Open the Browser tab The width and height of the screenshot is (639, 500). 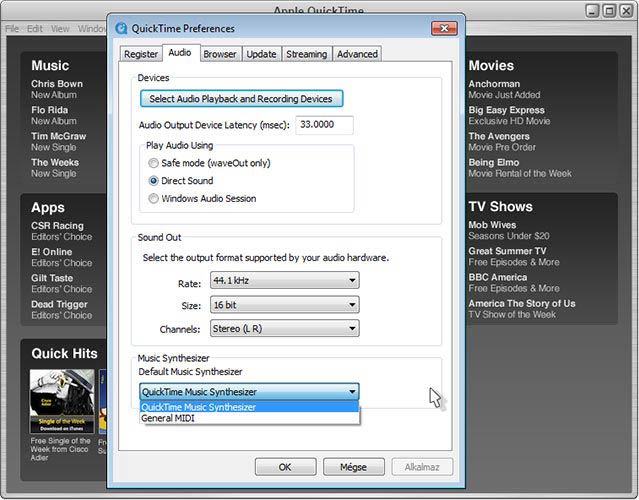[220, 54]
